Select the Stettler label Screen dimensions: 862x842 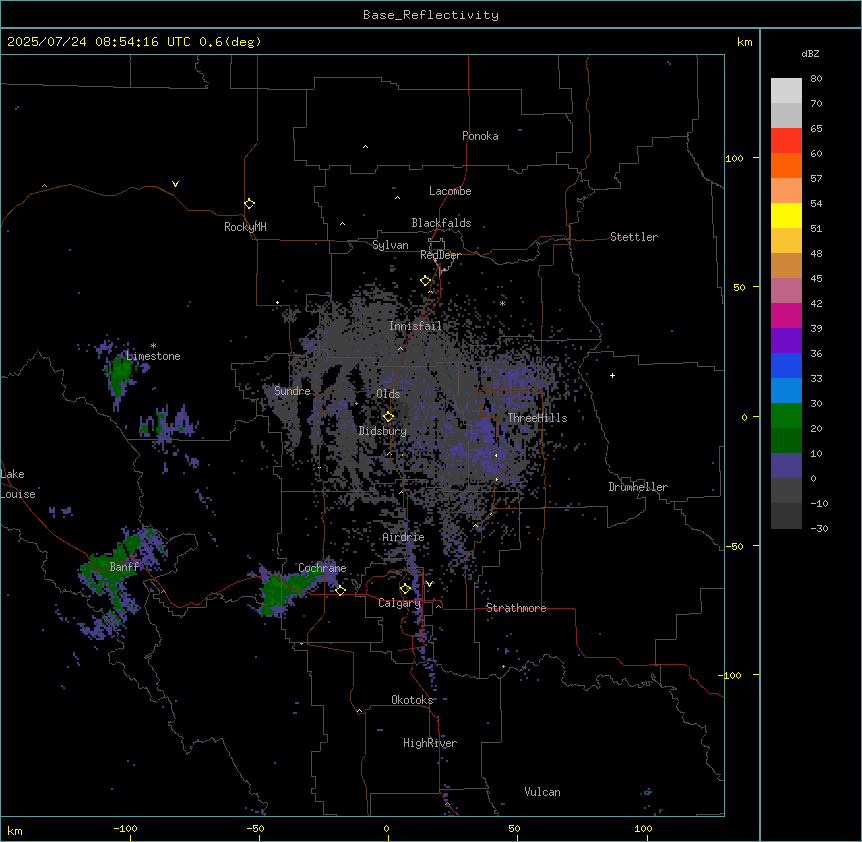(x=634, y=237)
